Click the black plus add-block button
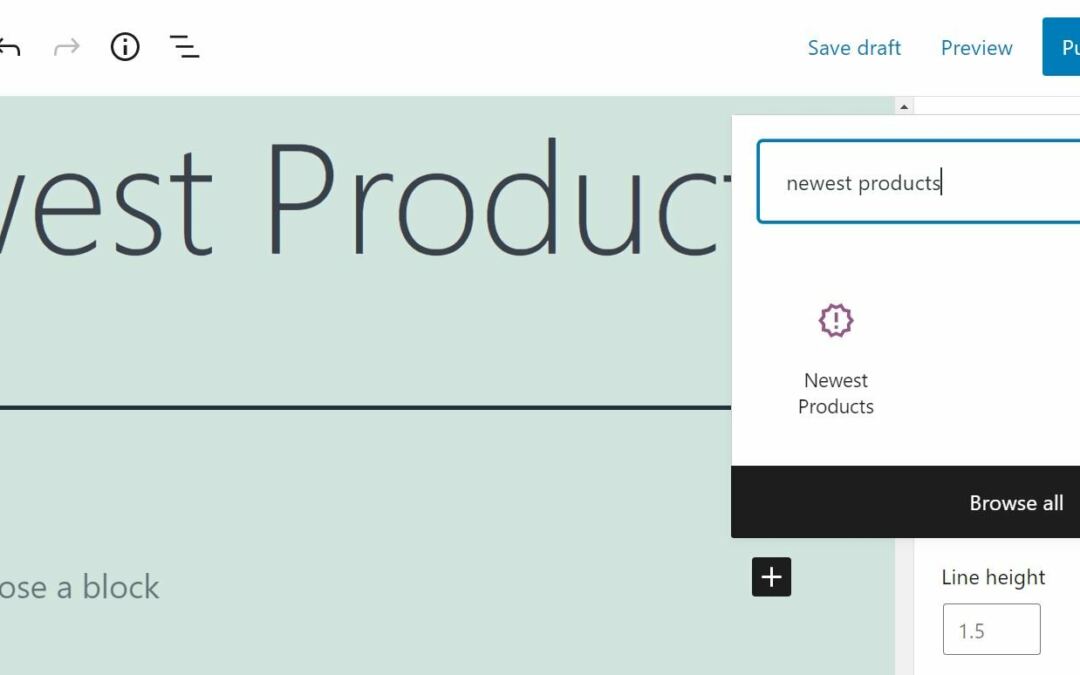This screenshot has height=675, width=1080. click(771, 577)
